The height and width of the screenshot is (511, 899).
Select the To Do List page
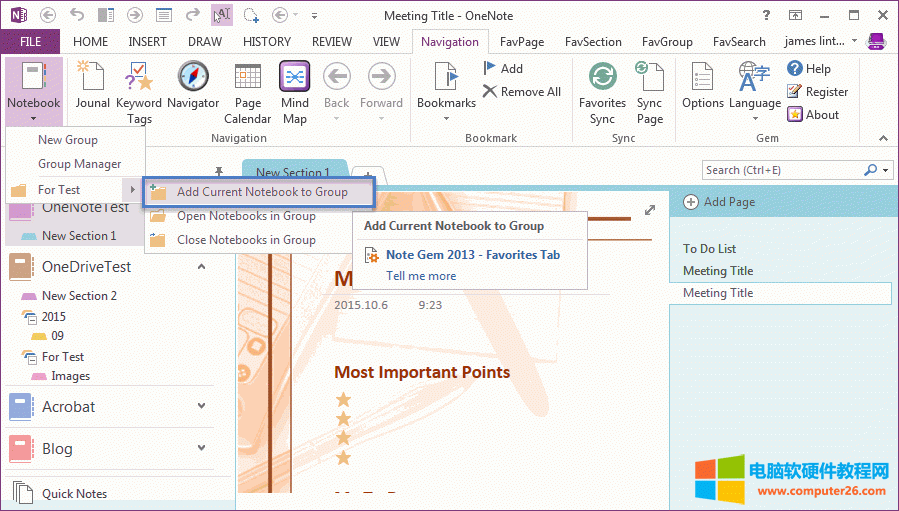click(x=709, y=249)
